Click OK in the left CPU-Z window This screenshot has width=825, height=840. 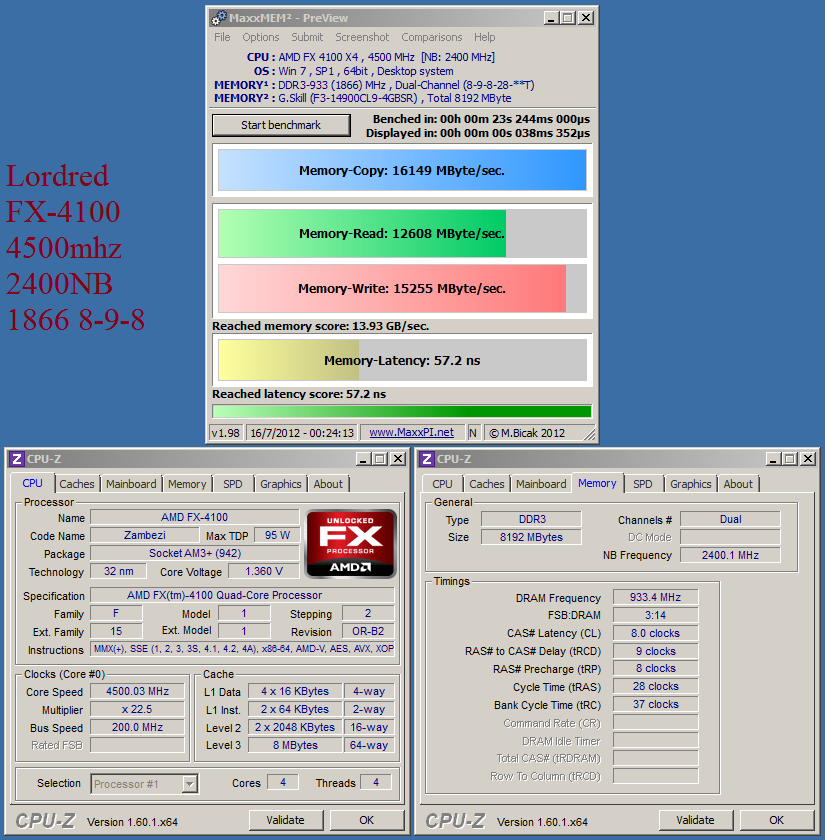point(367,820)
